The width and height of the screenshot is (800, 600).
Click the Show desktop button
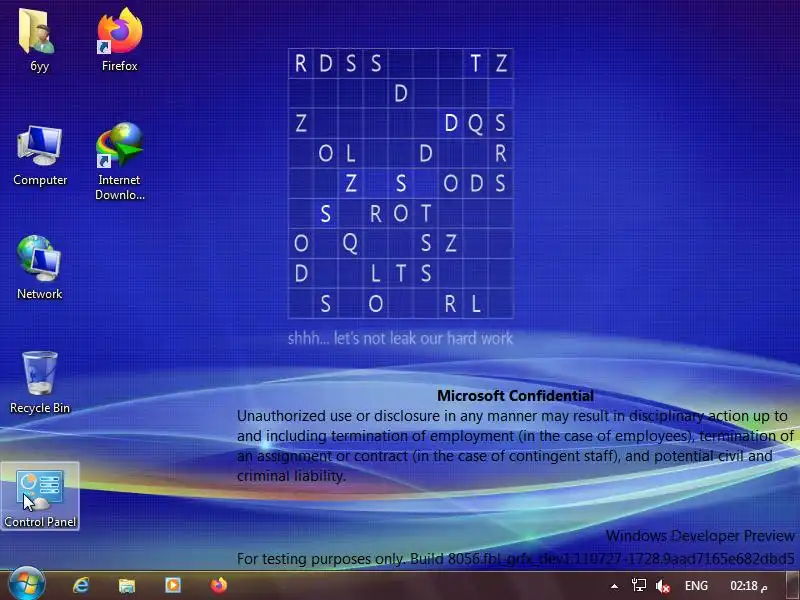tap(792, 586)
